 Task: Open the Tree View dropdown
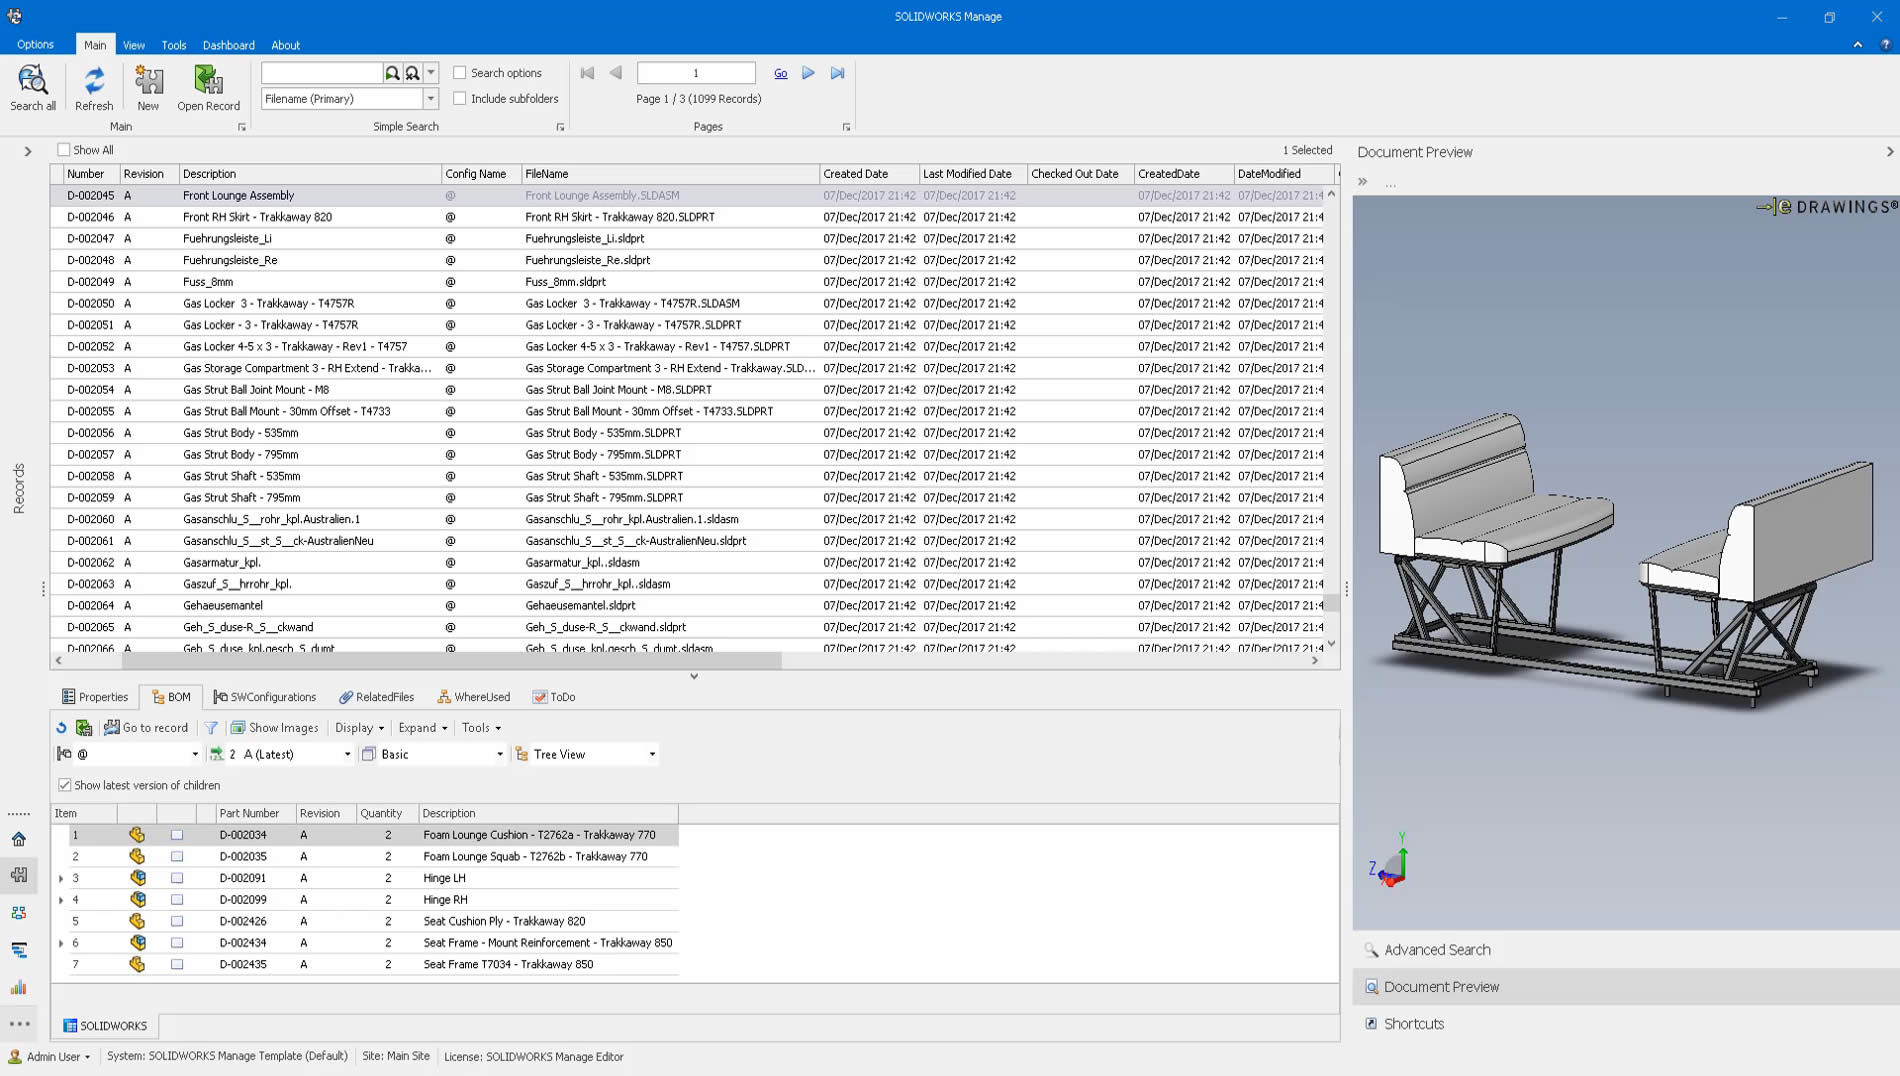[x=651, y=754]
